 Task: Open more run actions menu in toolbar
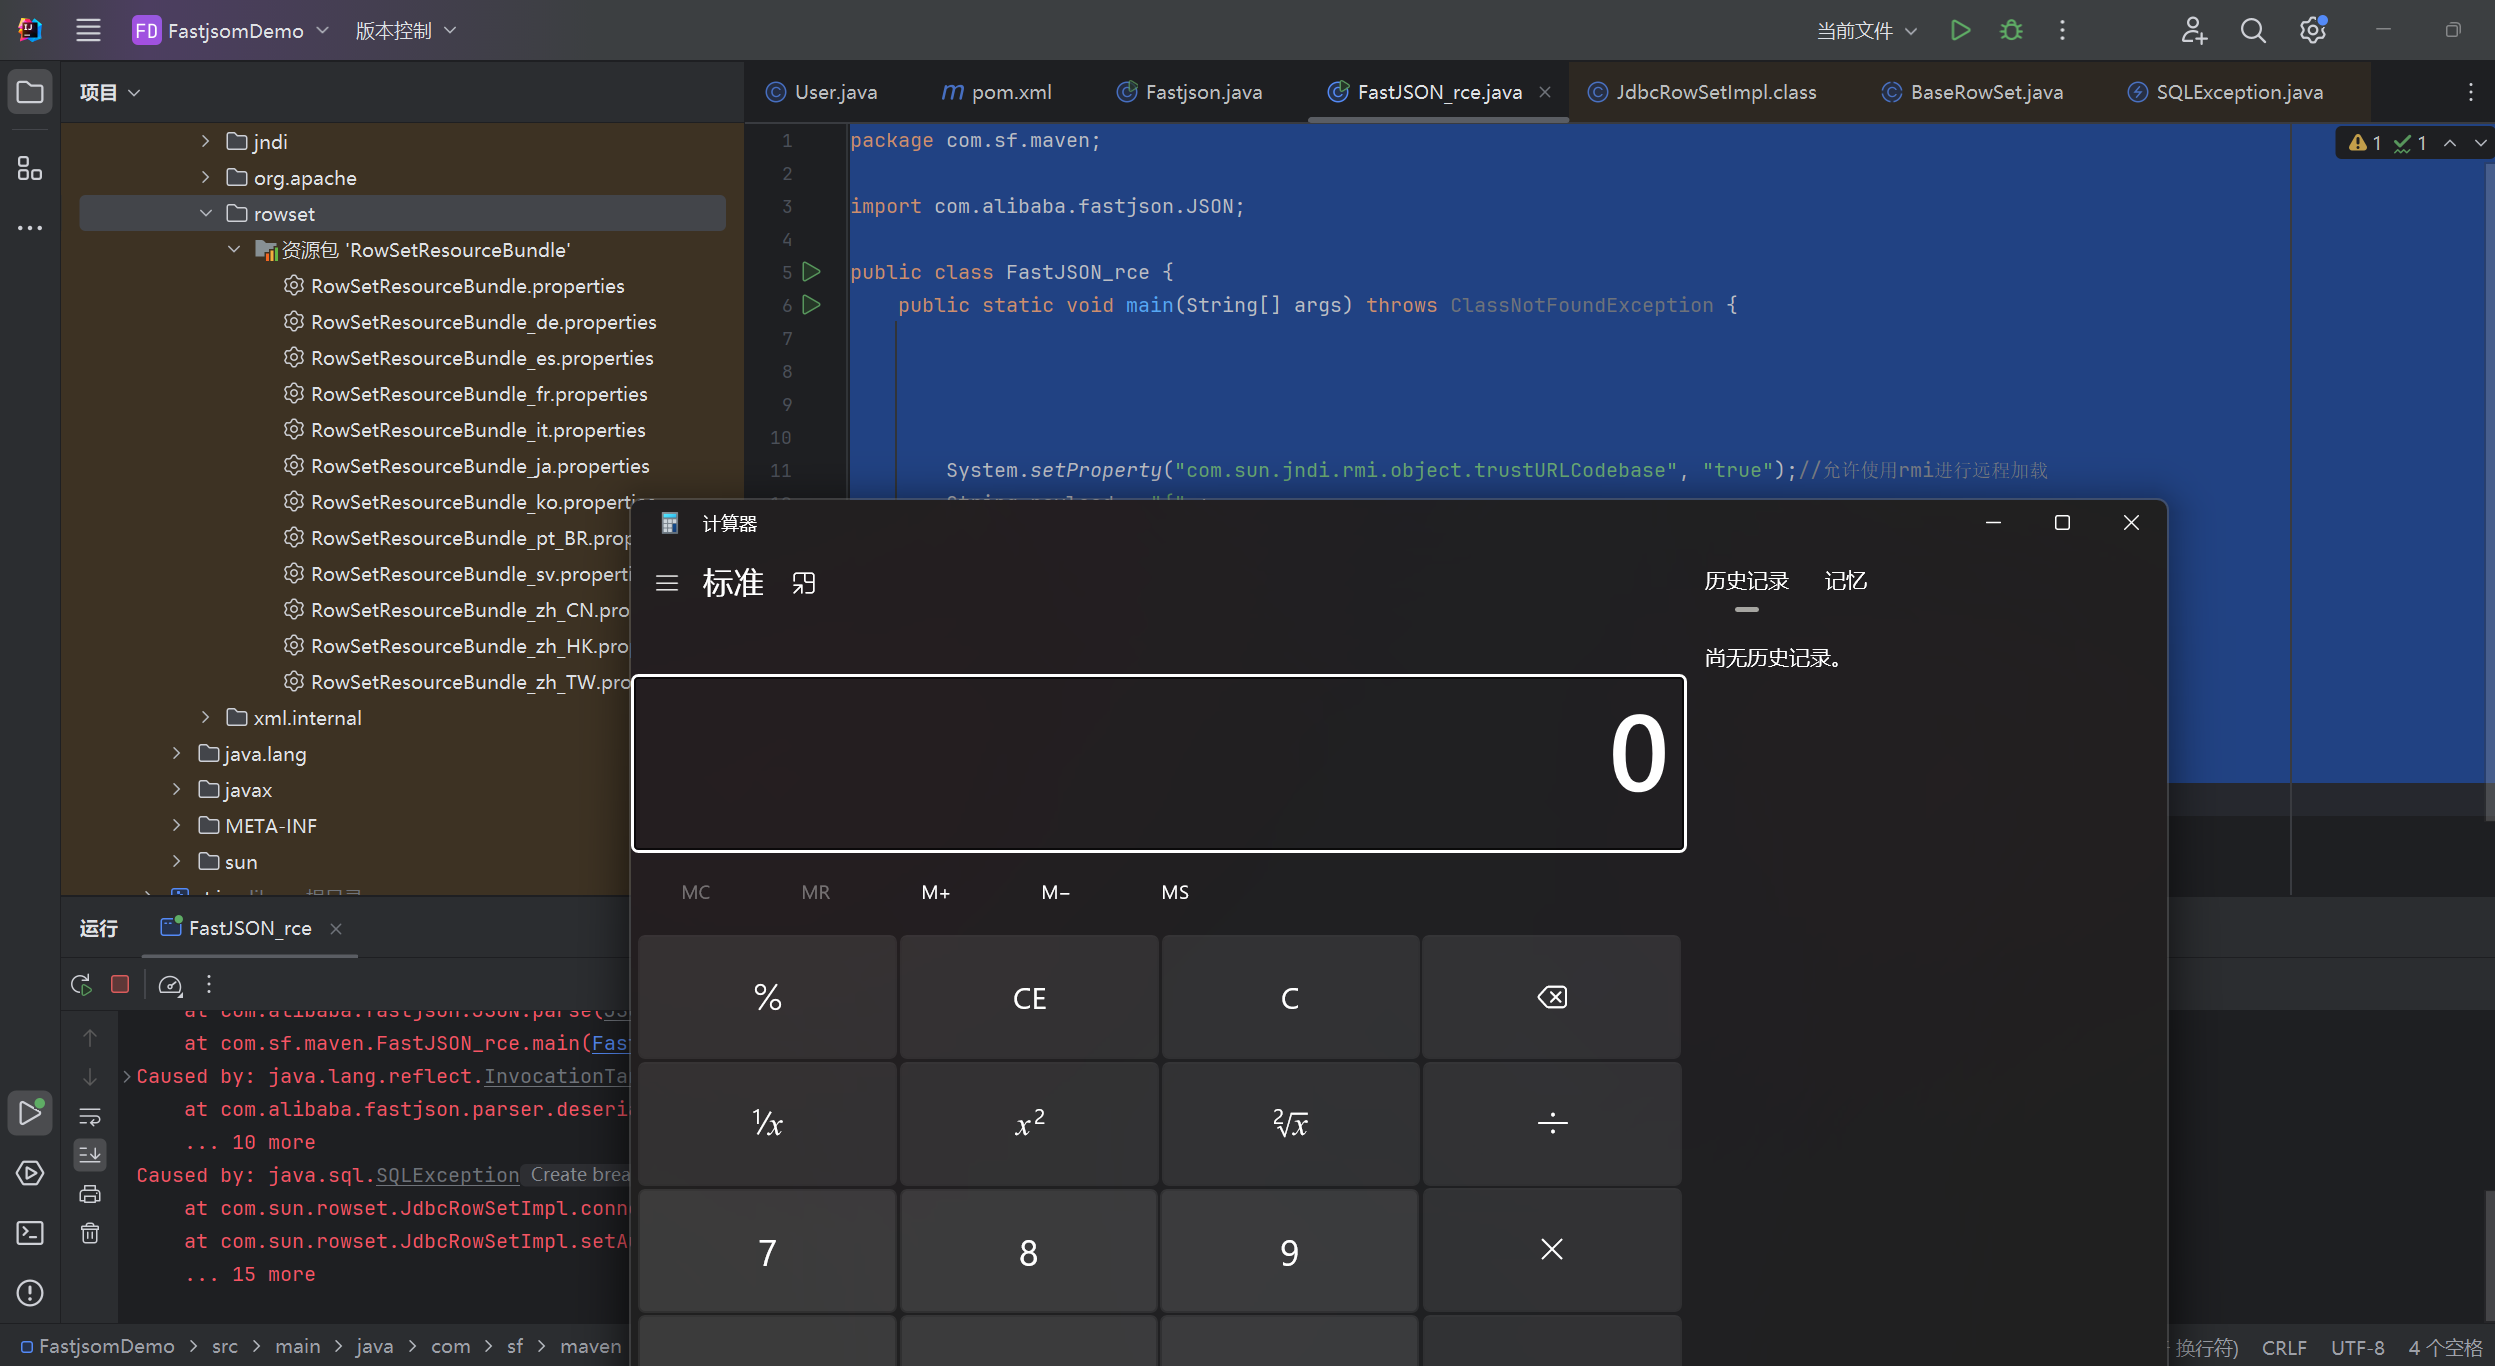click(x=2062, y=30)
